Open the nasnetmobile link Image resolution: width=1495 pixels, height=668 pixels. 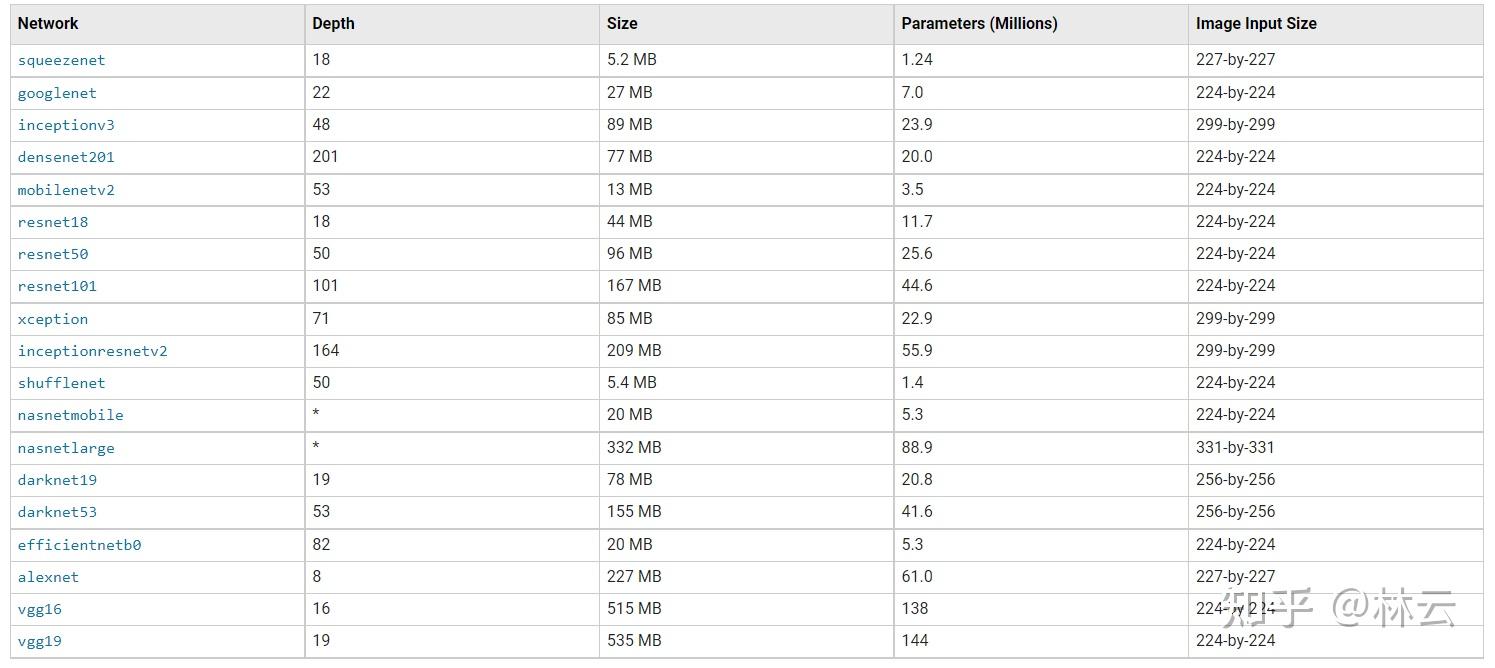[x=71, y=415]
